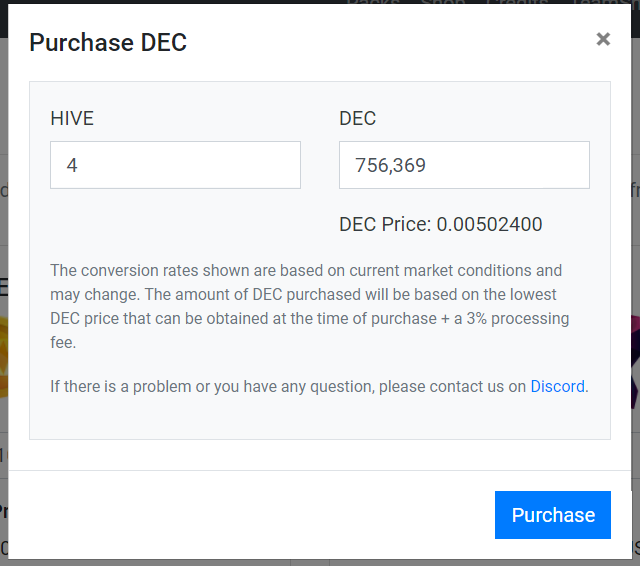Select the DEC Price value text
Screen dimensions: 640x566
point(489,224)
